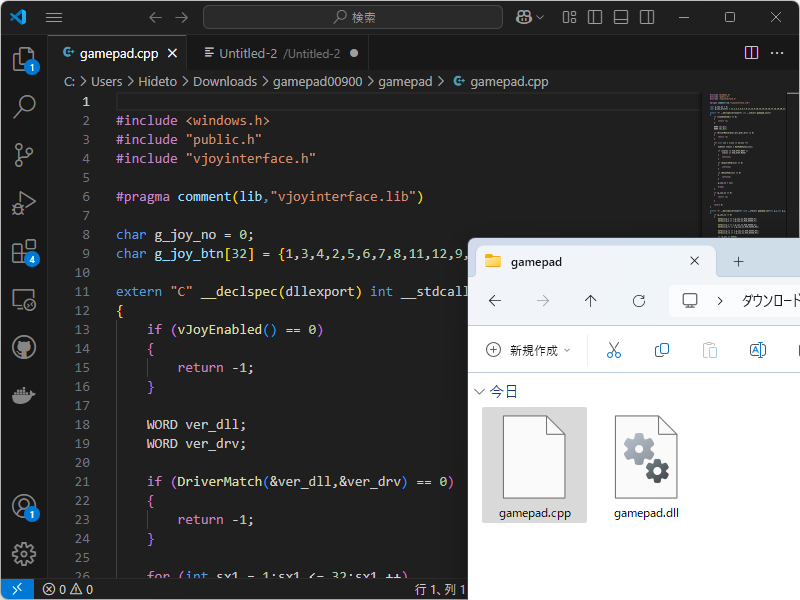The image size is (800, 600).
Task: Open the Remote Explorer view
Action: tap(24, 299)
